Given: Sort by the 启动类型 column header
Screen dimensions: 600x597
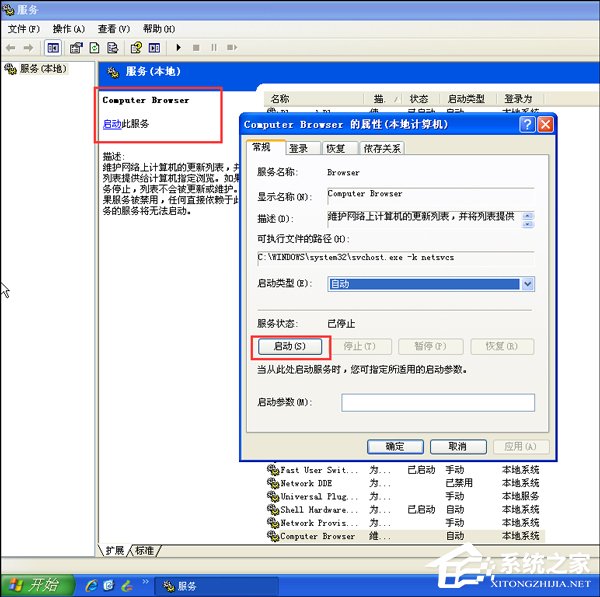Looking at the screenshot, I should (467, 99).
